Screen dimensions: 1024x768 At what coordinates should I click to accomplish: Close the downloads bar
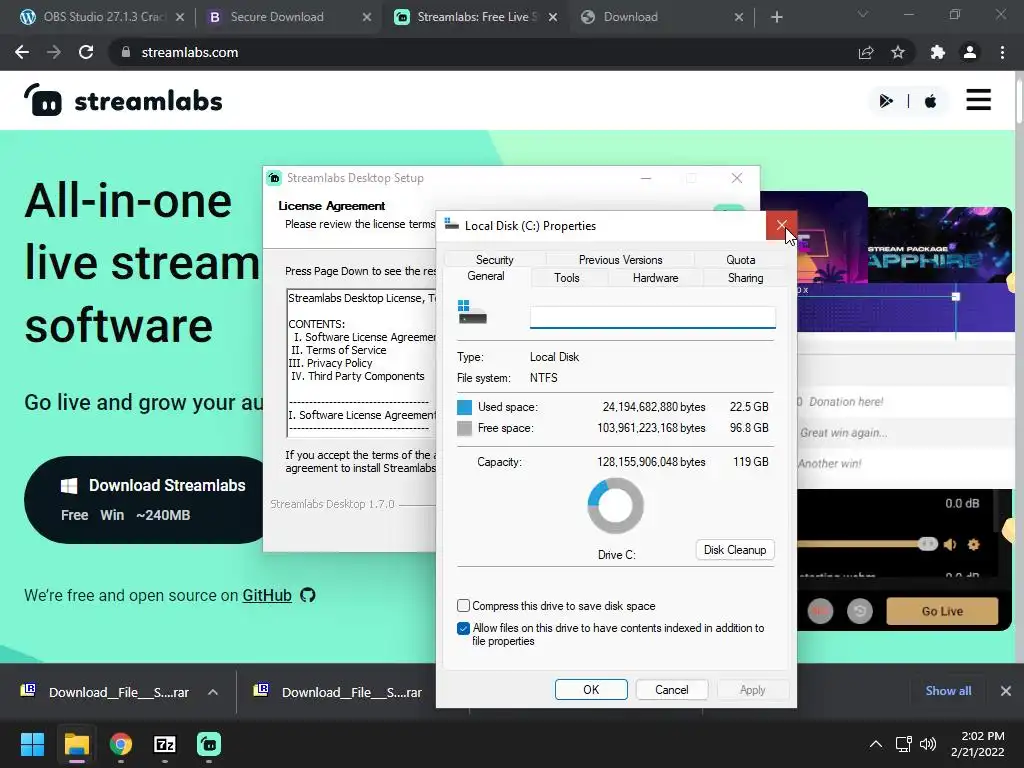(x=1006, y=690)
